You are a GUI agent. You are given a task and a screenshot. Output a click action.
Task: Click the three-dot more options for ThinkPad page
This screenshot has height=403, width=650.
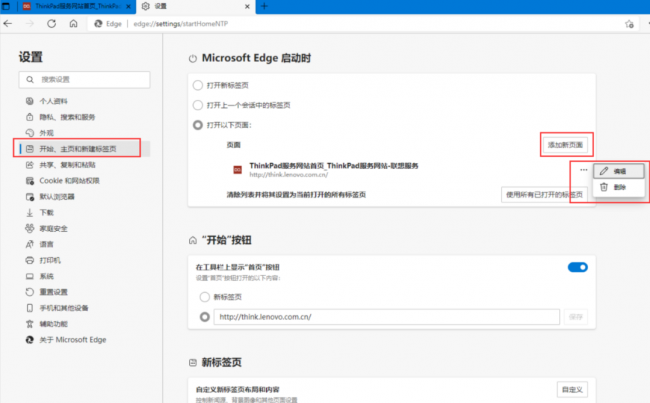click(x=584, y=170)
